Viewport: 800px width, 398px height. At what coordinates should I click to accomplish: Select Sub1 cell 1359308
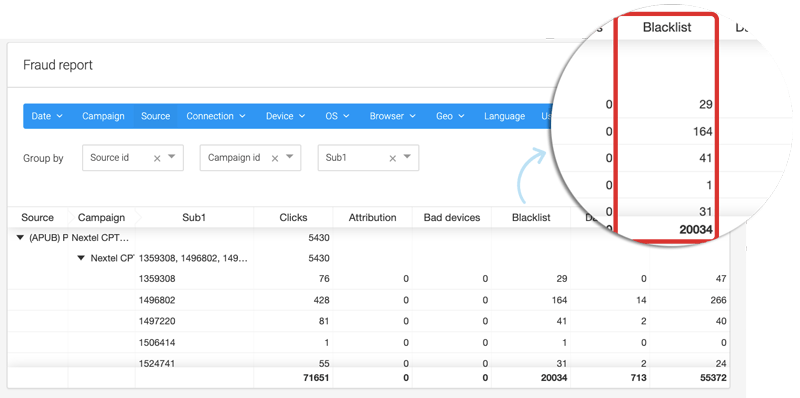[157, 279]
